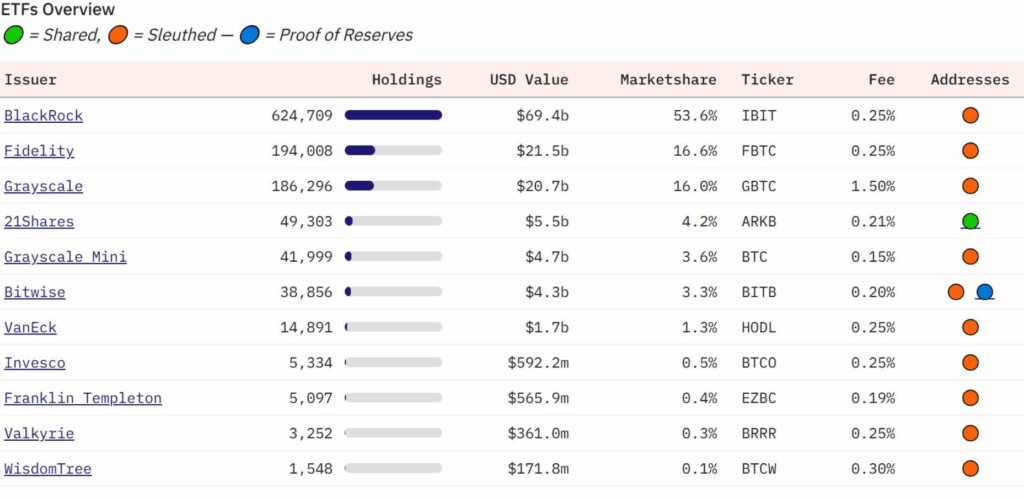Click the Addresses column header

[970, 80]
